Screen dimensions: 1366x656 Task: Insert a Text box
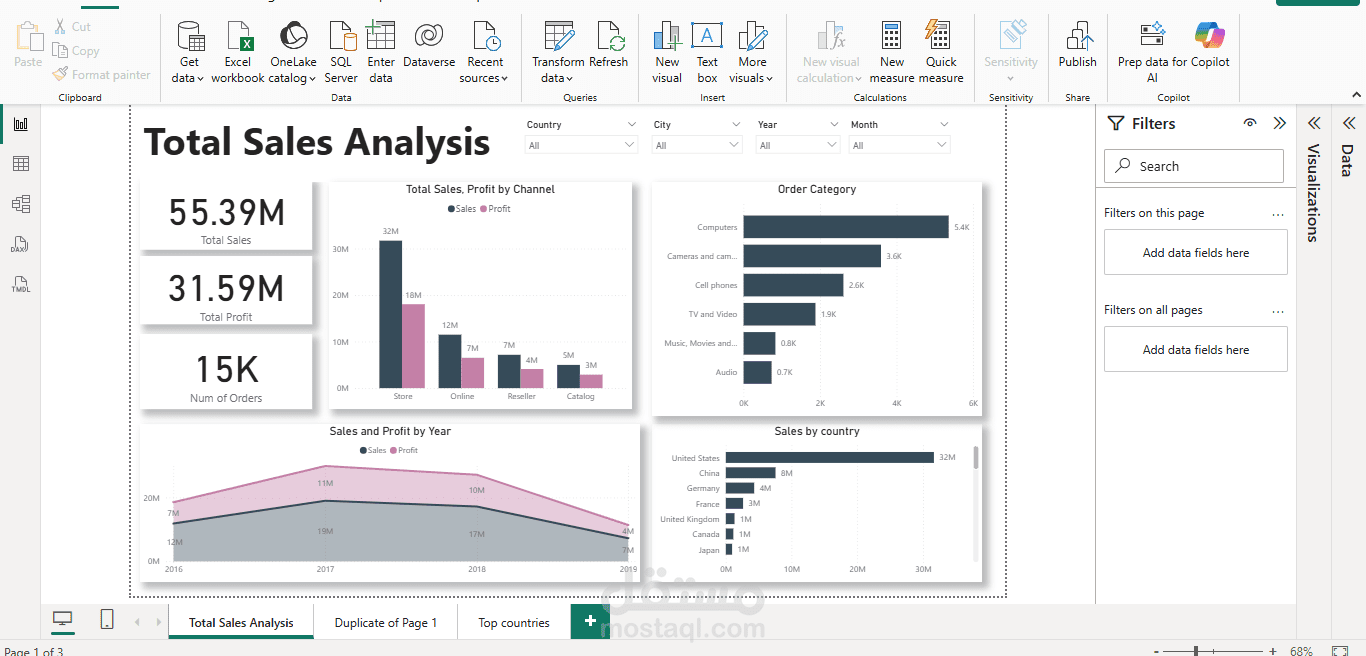[707, 52]
